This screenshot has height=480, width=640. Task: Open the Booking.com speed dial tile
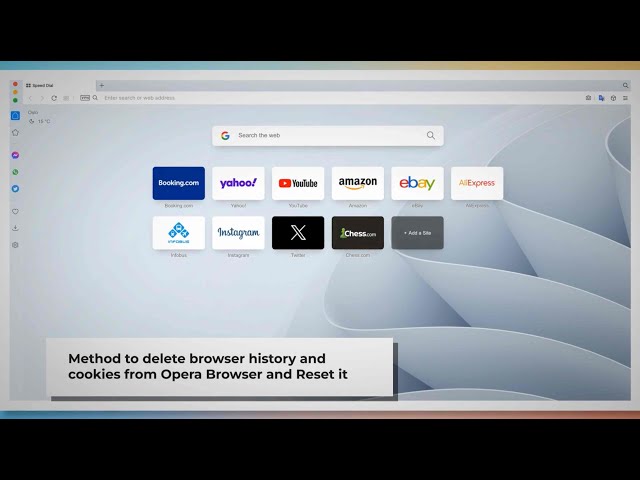click(x=179, y=183)
